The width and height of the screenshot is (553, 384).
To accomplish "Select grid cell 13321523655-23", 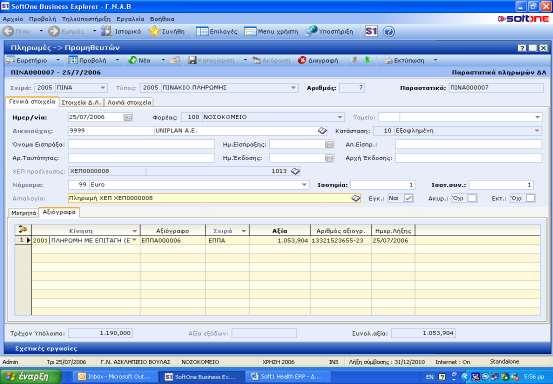I will pyautogui.click(x=341, y=240).
